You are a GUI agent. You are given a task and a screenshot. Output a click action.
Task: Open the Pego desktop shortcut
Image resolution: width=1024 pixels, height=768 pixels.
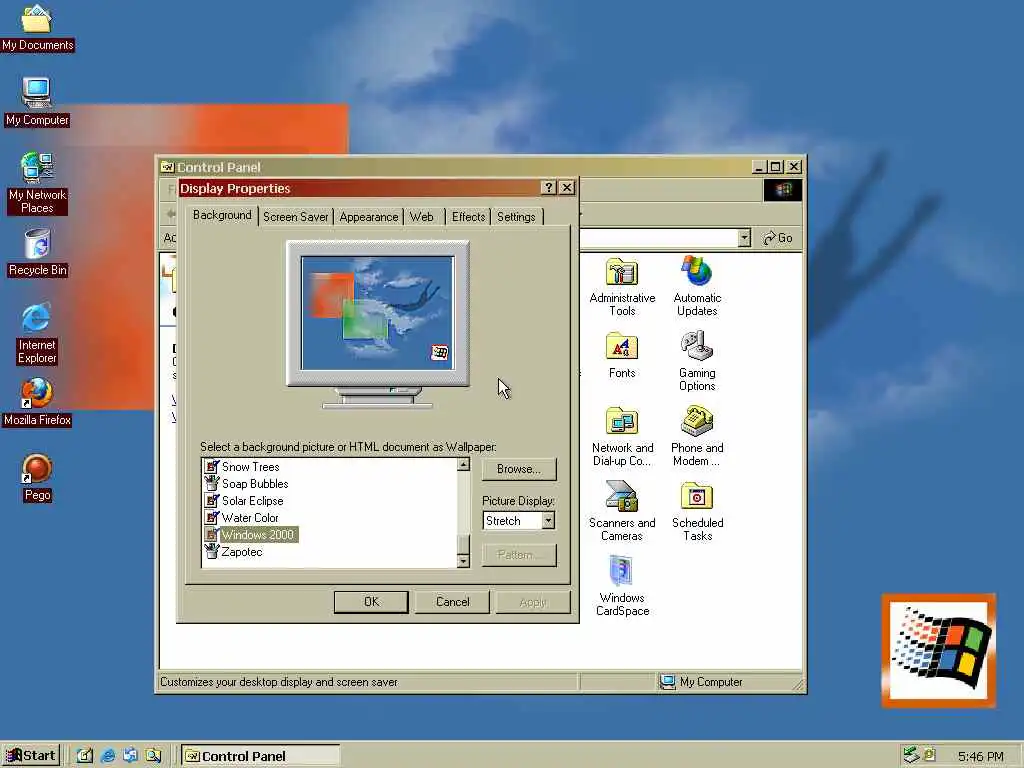tap(37, 477)
